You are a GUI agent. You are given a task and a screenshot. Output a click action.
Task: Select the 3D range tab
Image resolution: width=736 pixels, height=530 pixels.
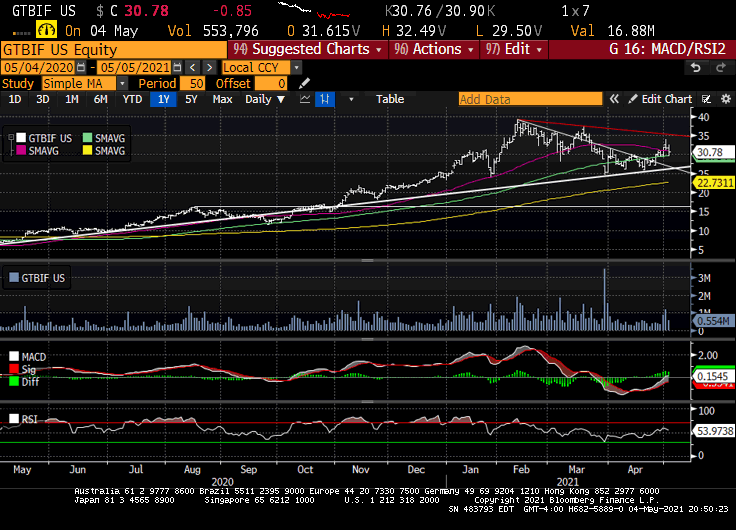pos(43,99)
